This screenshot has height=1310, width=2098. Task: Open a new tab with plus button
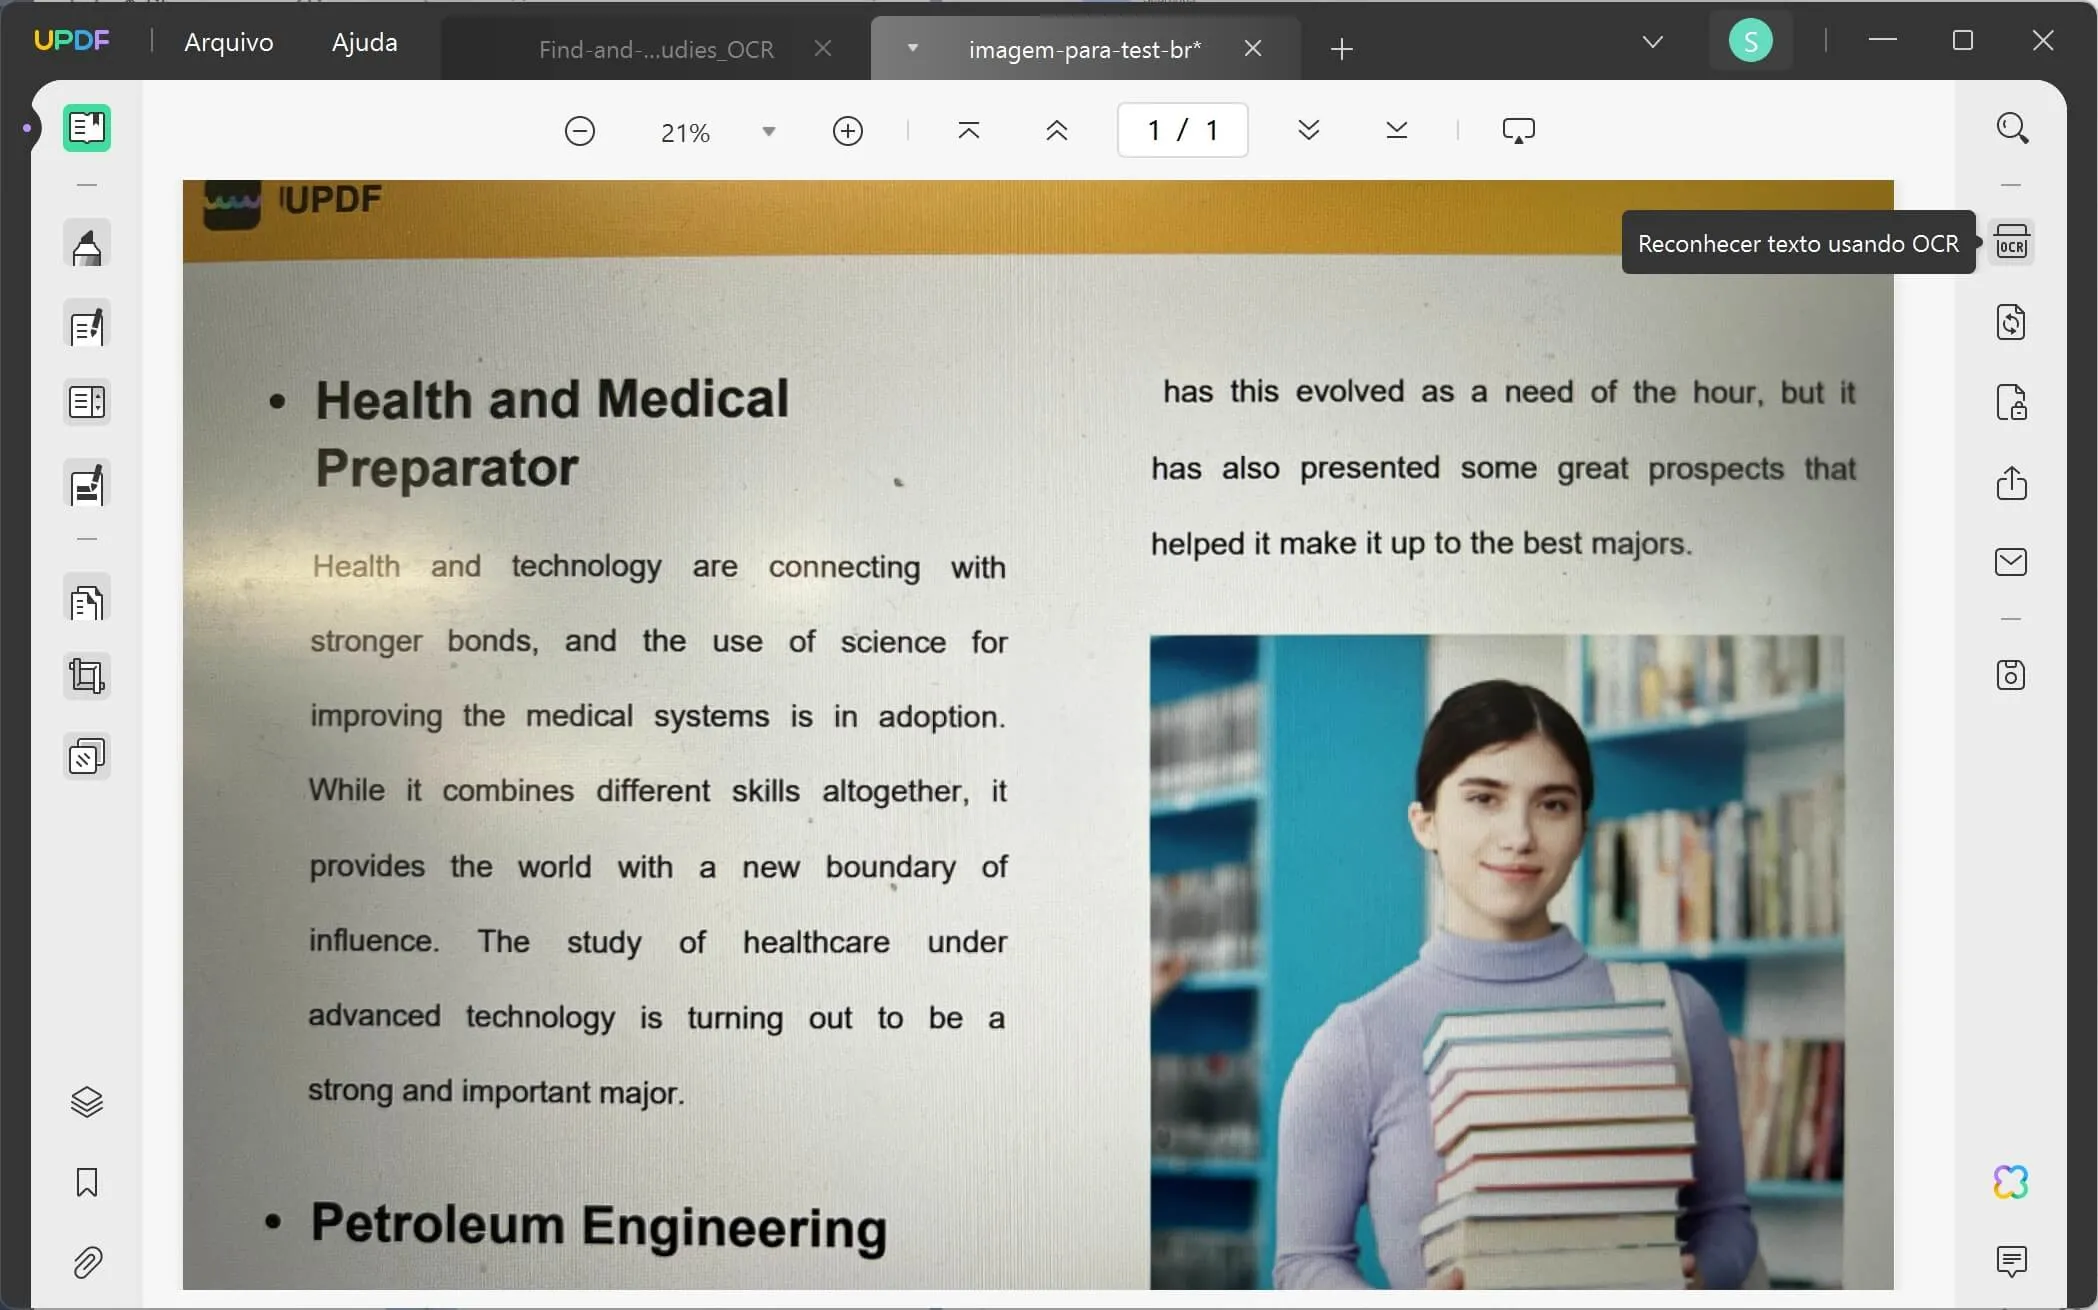[x=1340, y=49]
